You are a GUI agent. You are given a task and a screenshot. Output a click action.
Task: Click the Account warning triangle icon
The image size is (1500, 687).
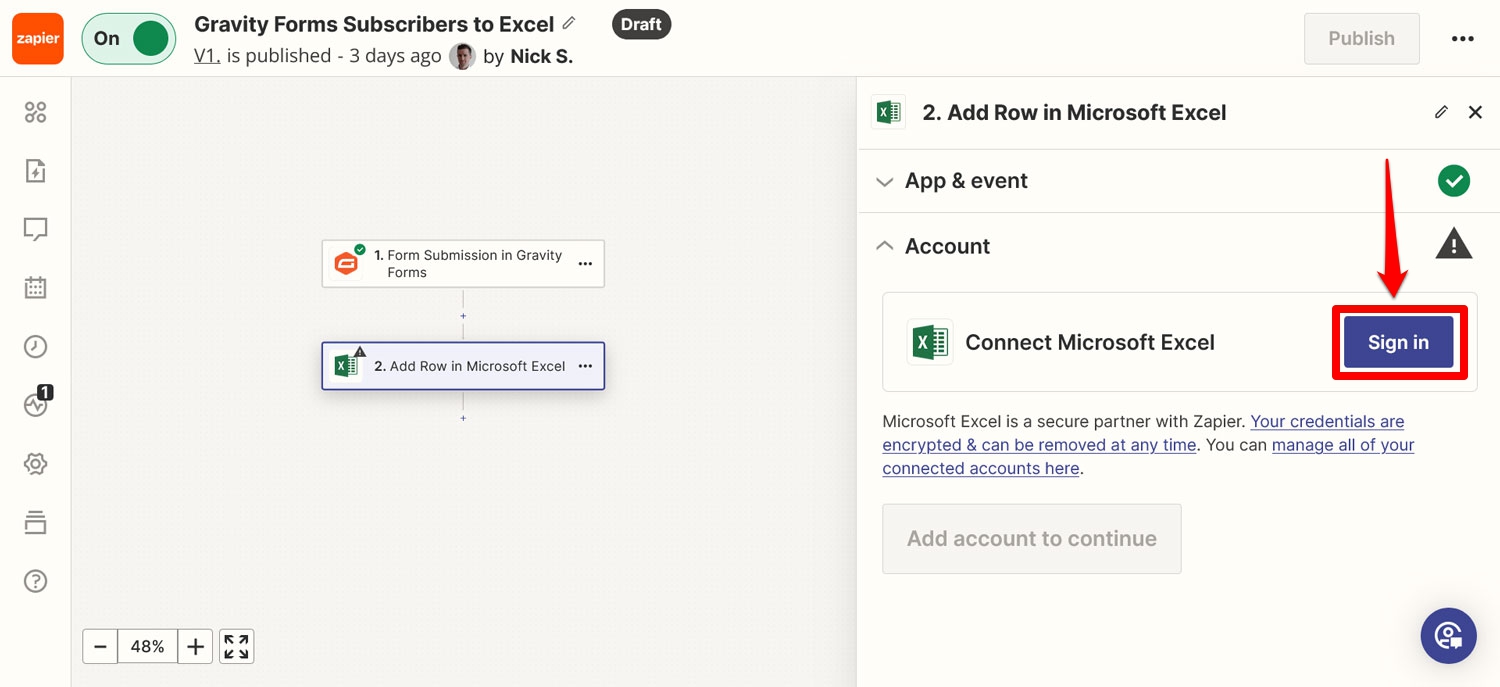click(x=1454, y=244)
